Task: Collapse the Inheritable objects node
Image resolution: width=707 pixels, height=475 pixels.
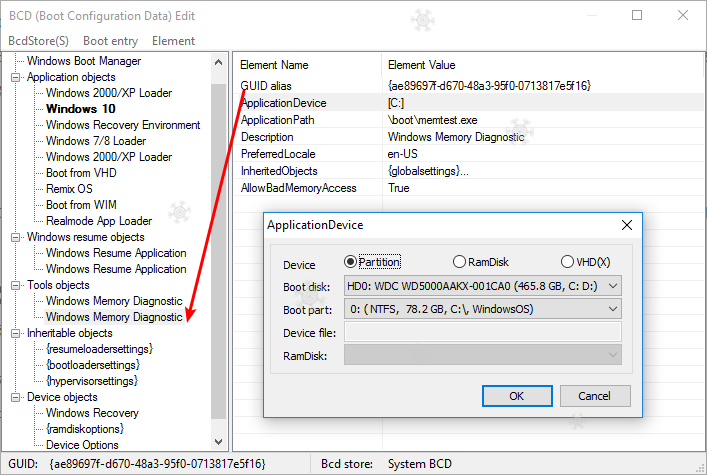Action: tap(16, 333)
